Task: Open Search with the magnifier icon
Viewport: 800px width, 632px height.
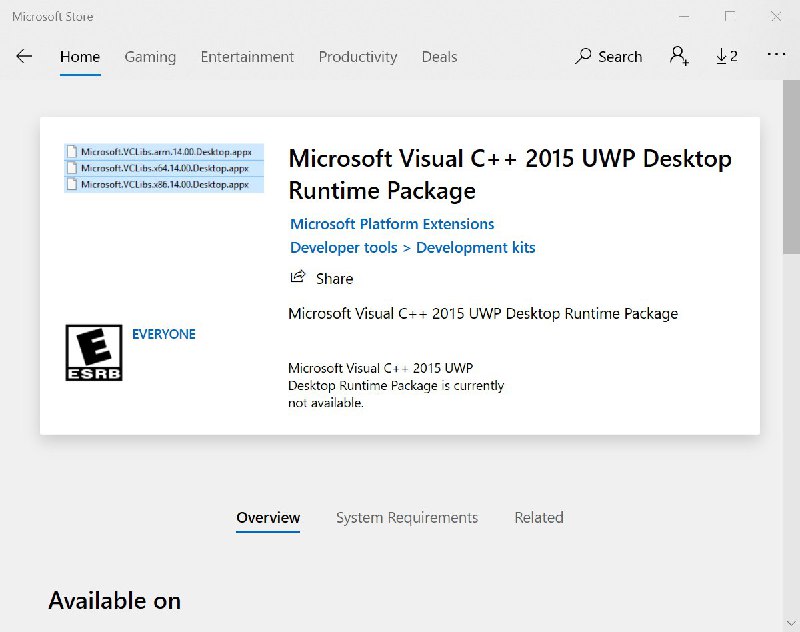Action: [584, 57]
